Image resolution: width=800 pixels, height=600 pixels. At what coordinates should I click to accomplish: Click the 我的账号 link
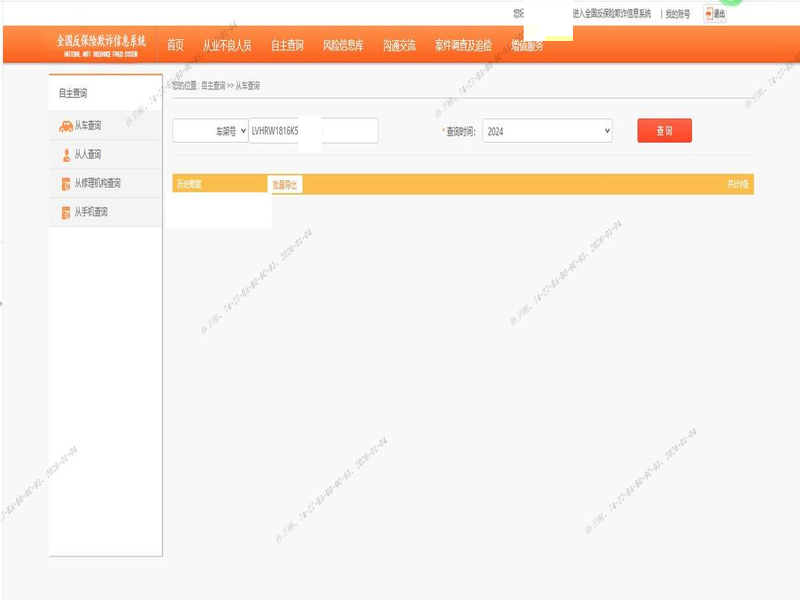679,14
